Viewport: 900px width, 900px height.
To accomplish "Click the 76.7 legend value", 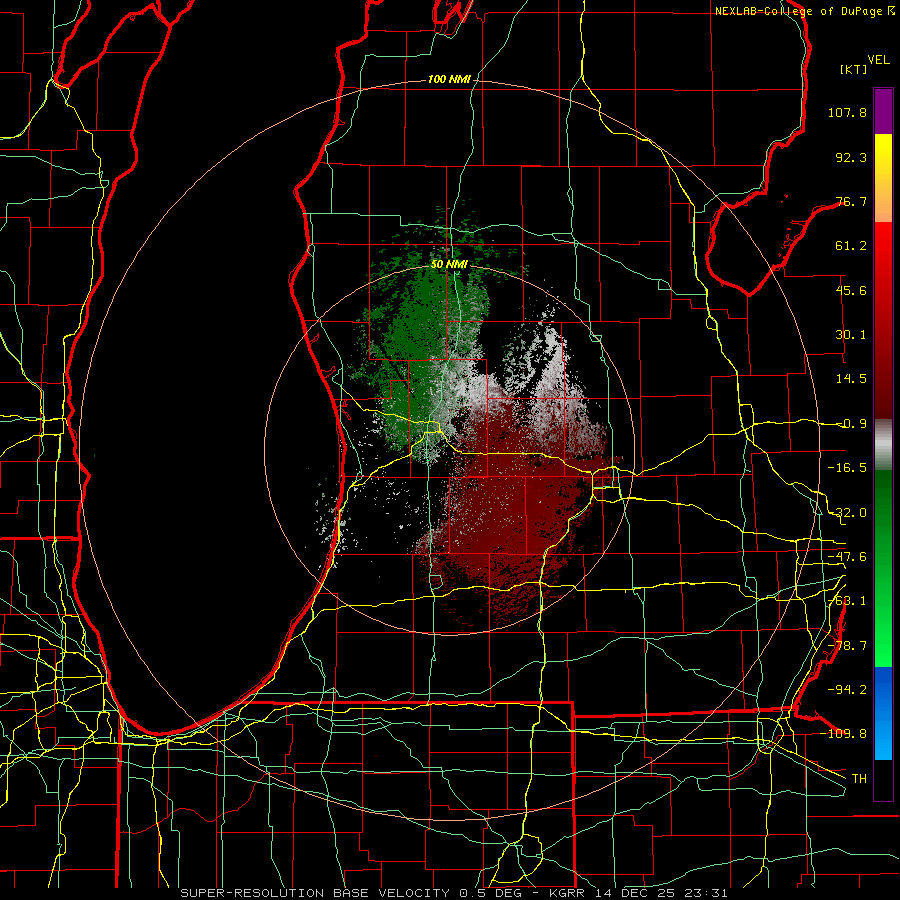I will [851, 201].
